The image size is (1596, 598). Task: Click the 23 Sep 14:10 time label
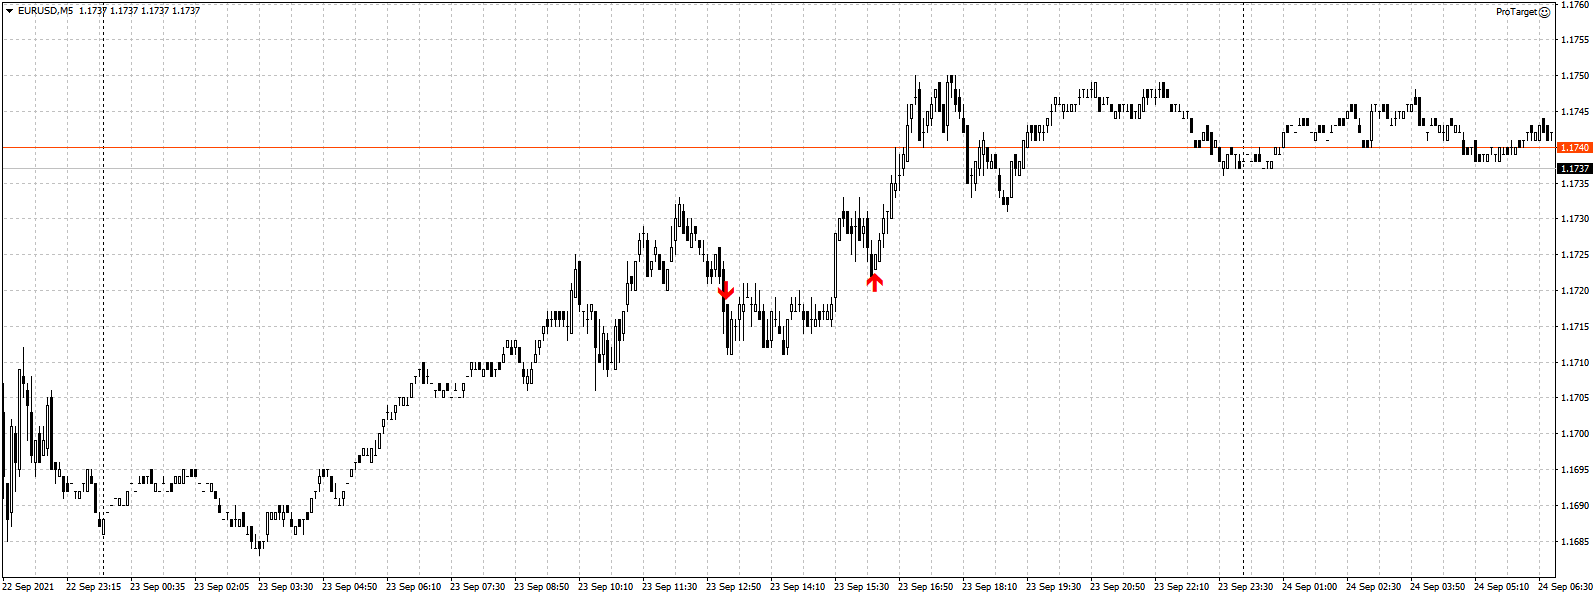797,587
